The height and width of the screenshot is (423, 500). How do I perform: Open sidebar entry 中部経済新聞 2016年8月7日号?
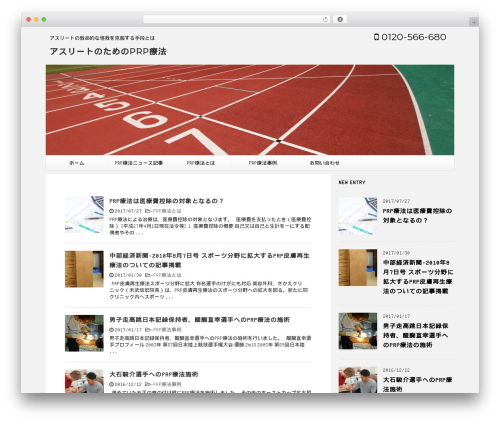tap(418, 277)
